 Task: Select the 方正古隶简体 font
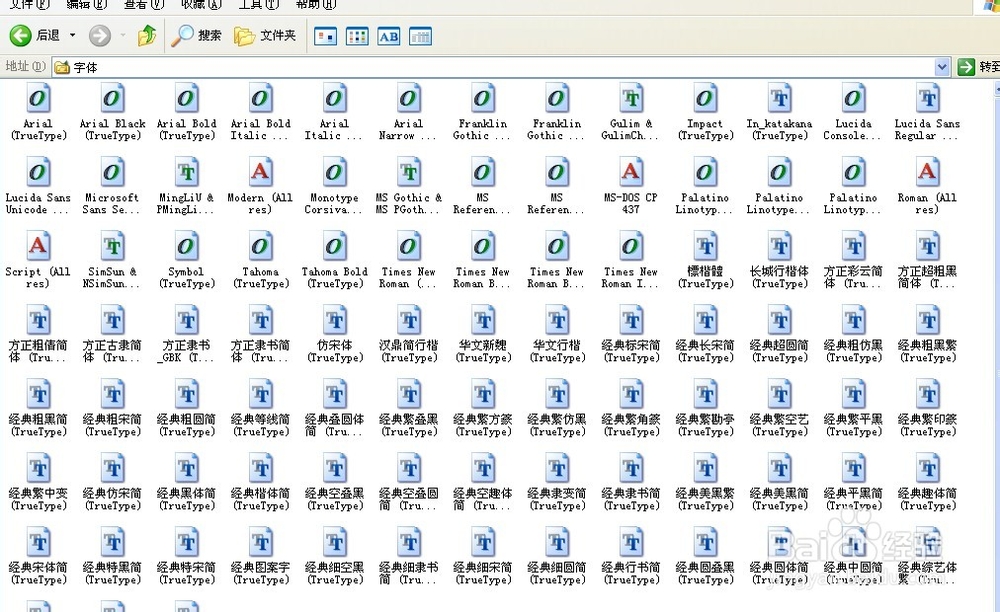pos(112,334)
